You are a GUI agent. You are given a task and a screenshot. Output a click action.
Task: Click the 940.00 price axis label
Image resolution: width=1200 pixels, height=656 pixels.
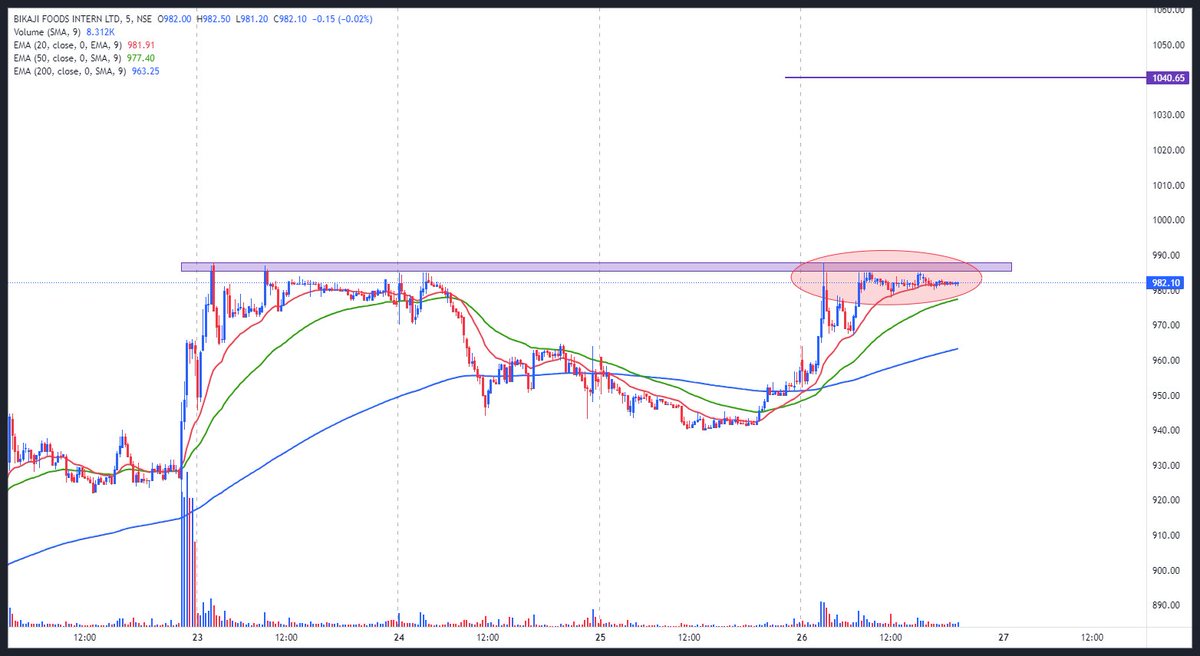coord(1165,430)
